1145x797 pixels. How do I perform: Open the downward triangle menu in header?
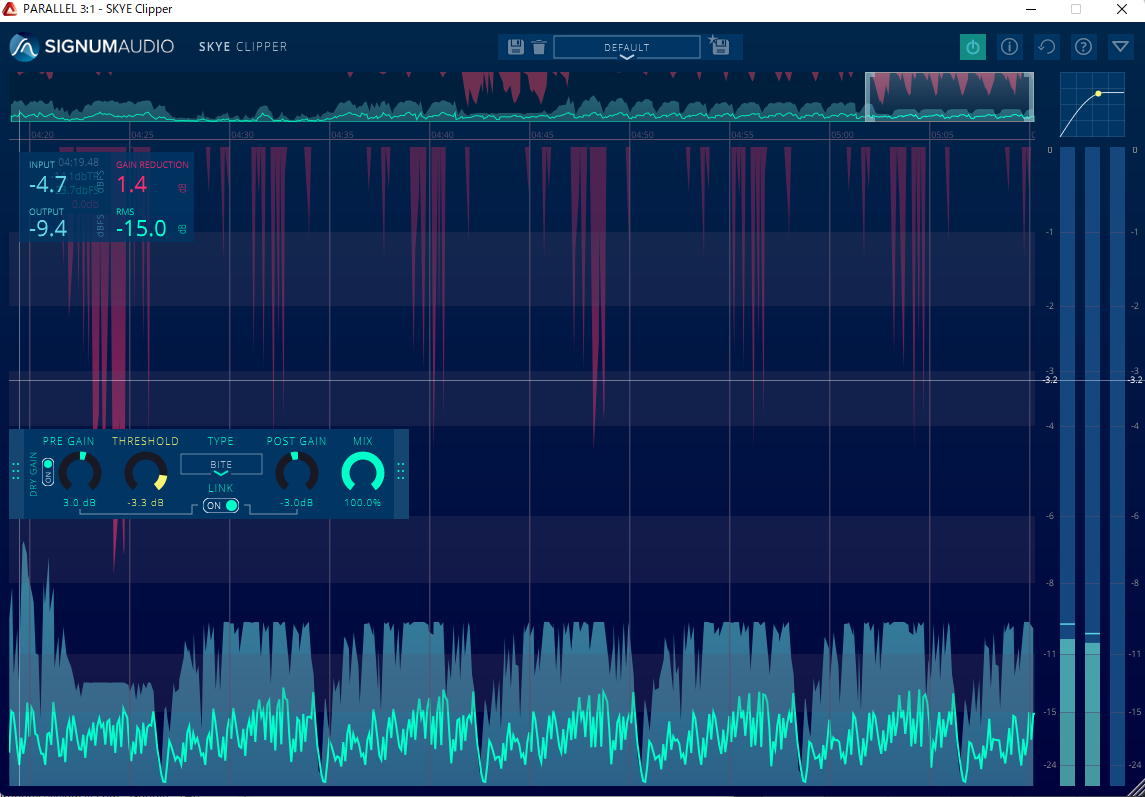(1120, 47)
